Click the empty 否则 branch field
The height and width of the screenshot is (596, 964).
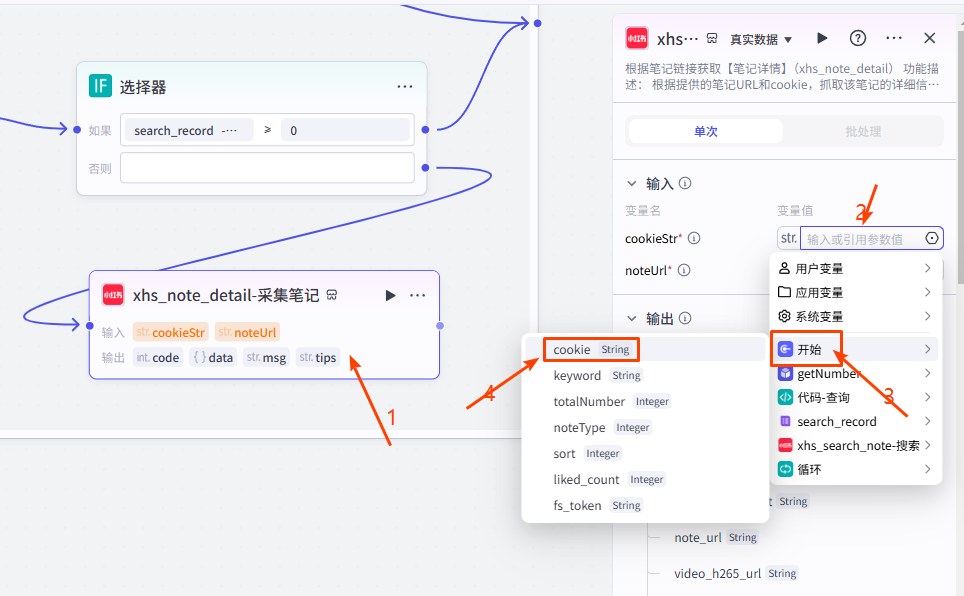tap(267, 167)
